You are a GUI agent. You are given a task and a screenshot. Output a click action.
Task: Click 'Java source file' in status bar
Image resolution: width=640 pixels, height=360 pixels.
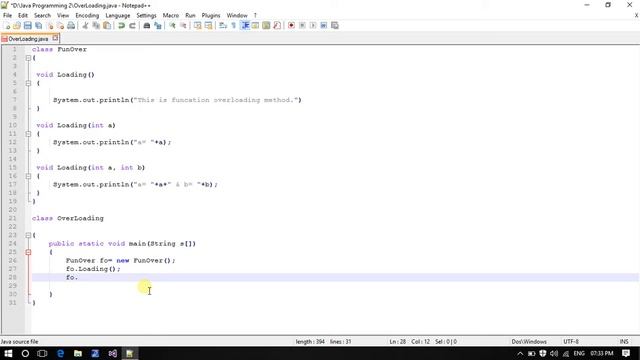(20, 341)
